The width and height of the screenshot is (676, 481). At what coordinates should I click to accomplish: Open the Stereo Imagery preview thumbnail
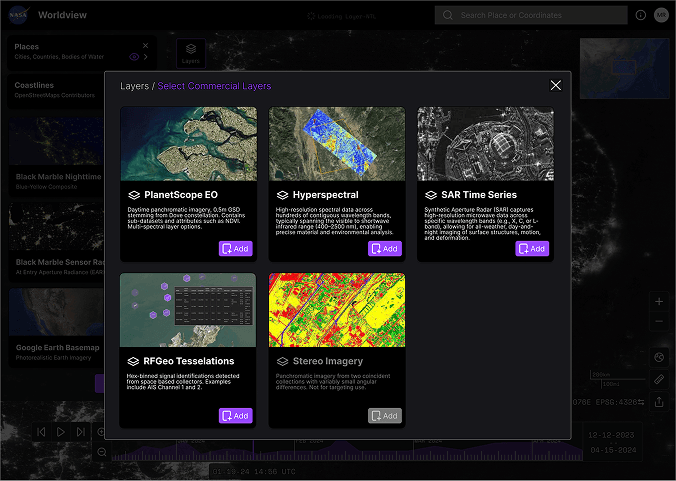tap(337, 310)
